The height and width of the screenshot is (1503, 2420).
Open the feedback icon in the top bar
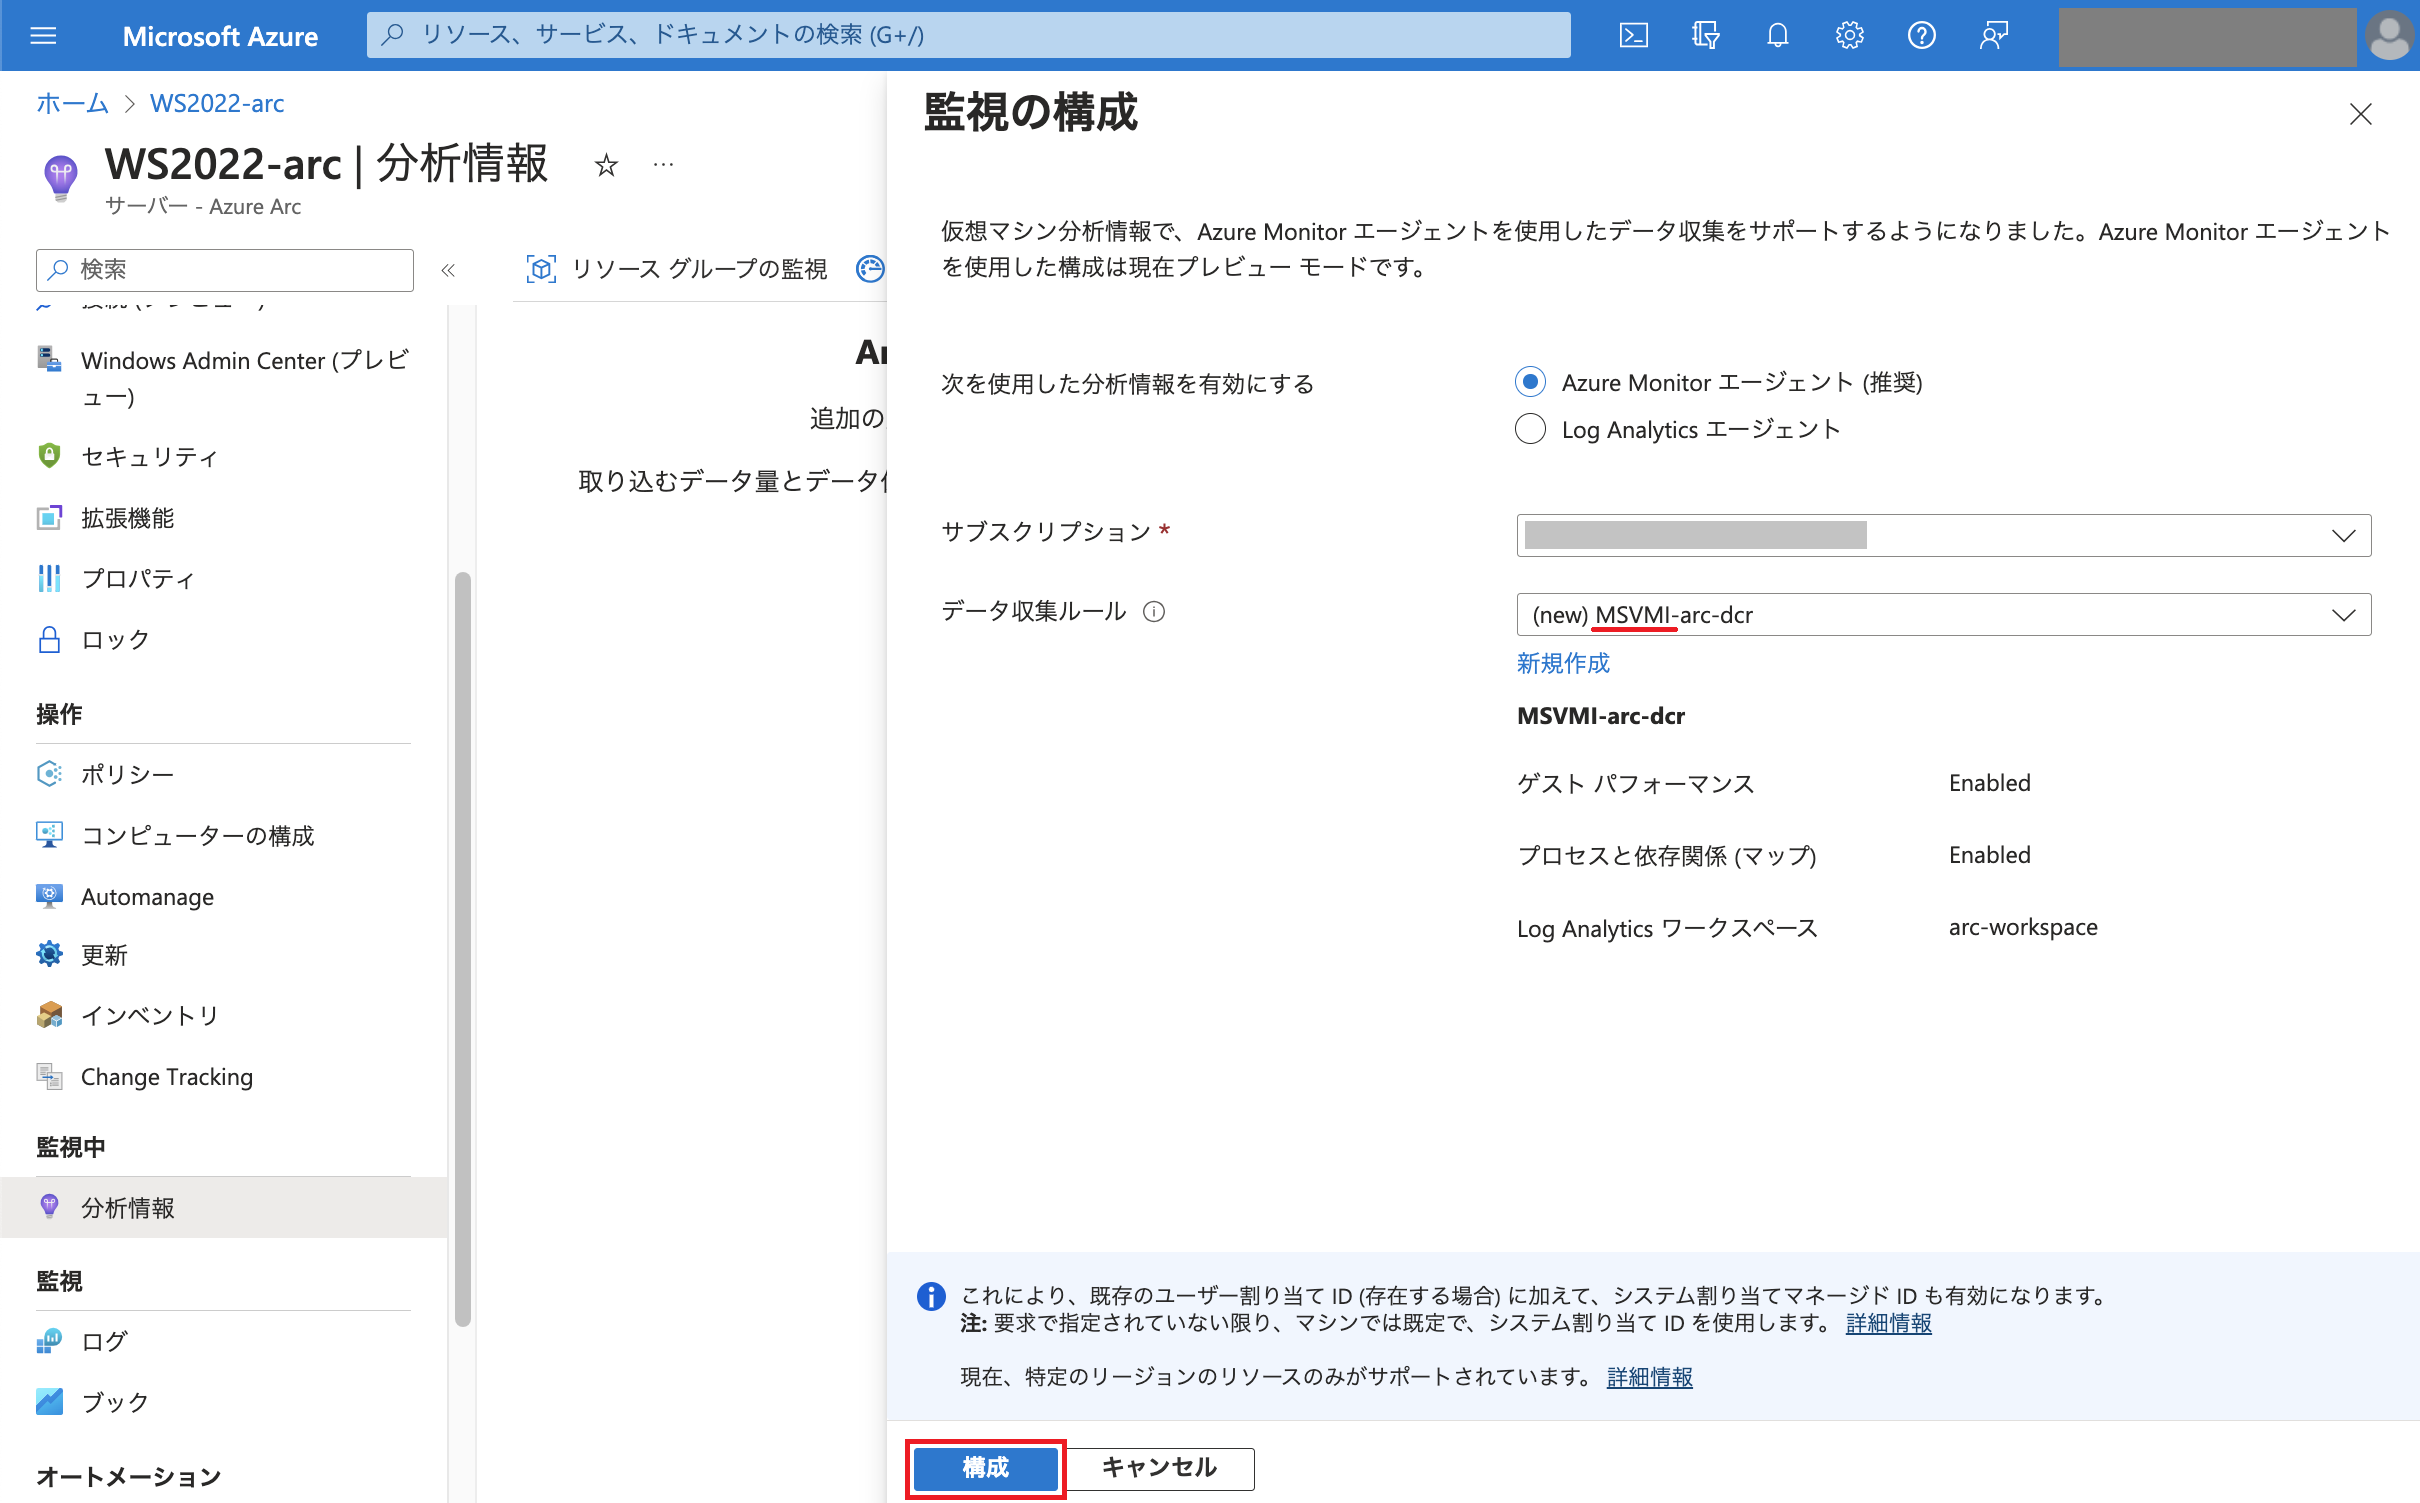1993,36
